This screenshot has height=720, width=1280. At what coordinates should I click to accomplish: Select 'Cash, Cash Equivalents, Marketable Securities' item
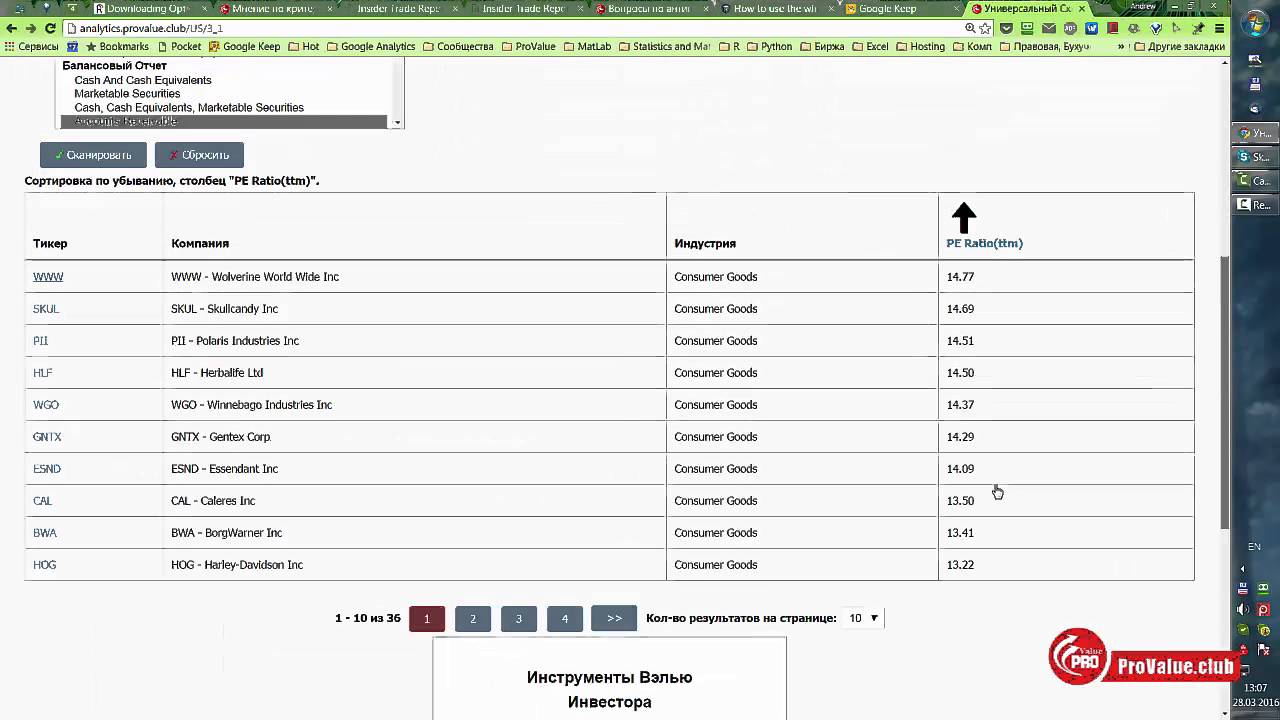tap(189, 108)
